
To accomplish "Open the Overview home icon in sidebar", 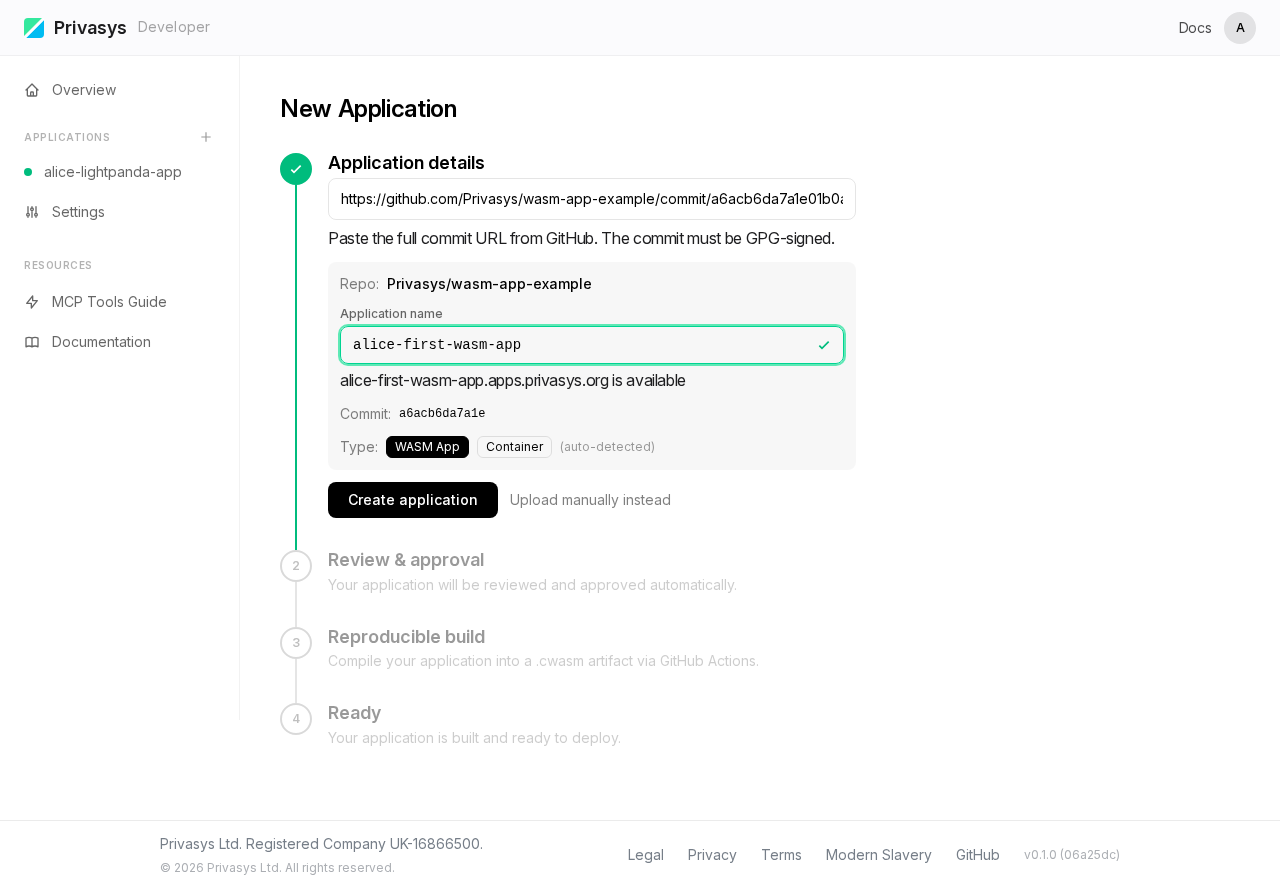I will [30, 90].
